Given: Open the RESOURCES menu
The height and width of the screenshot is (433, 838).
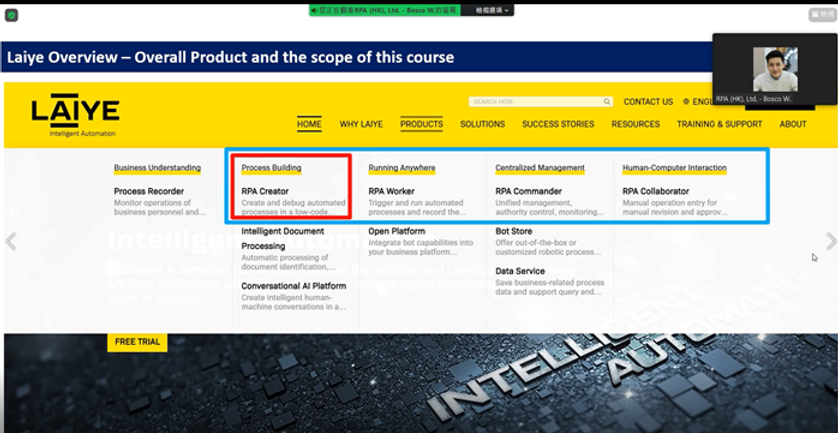Looking at the screenshot, I should [x=635, y=124].
